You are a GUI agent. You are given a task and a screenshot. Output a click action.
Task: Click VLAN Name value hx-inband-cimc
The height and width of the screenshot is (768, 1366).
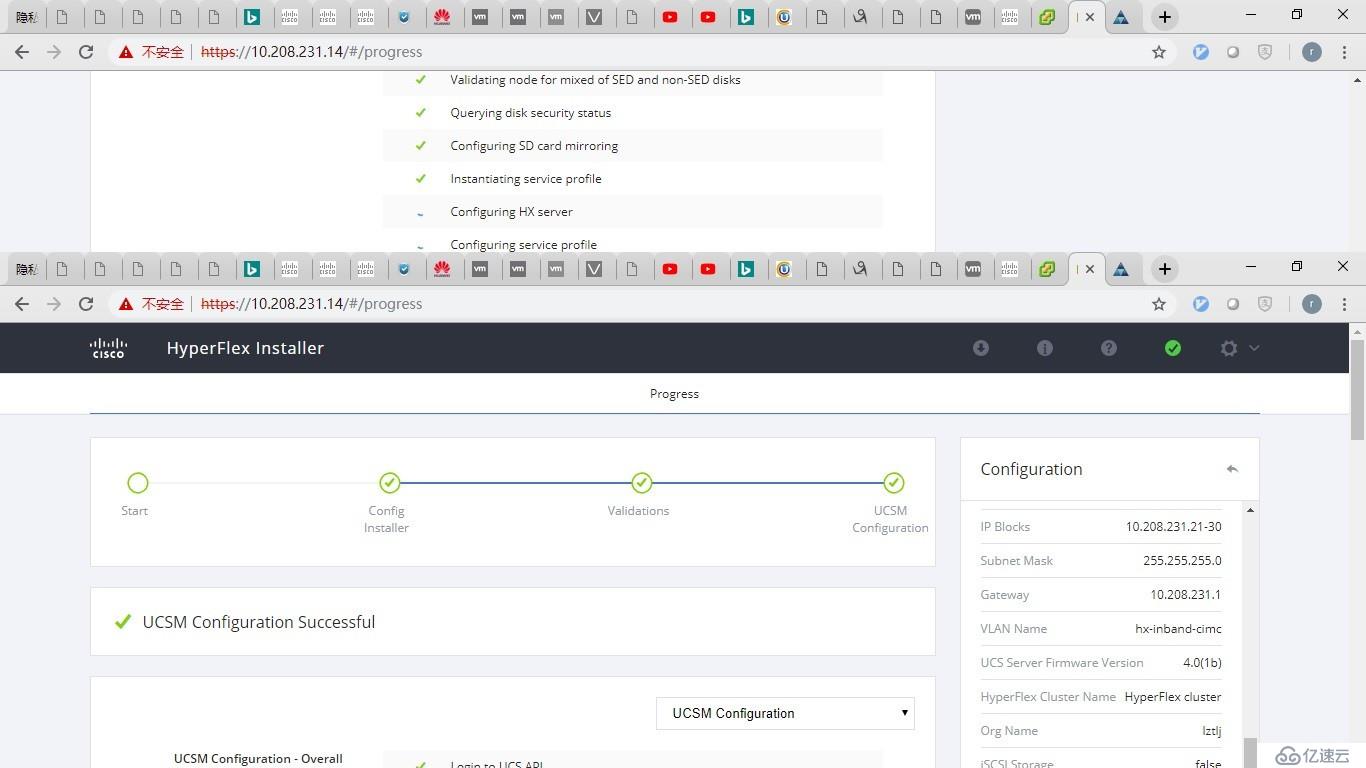pos(1178,629)
